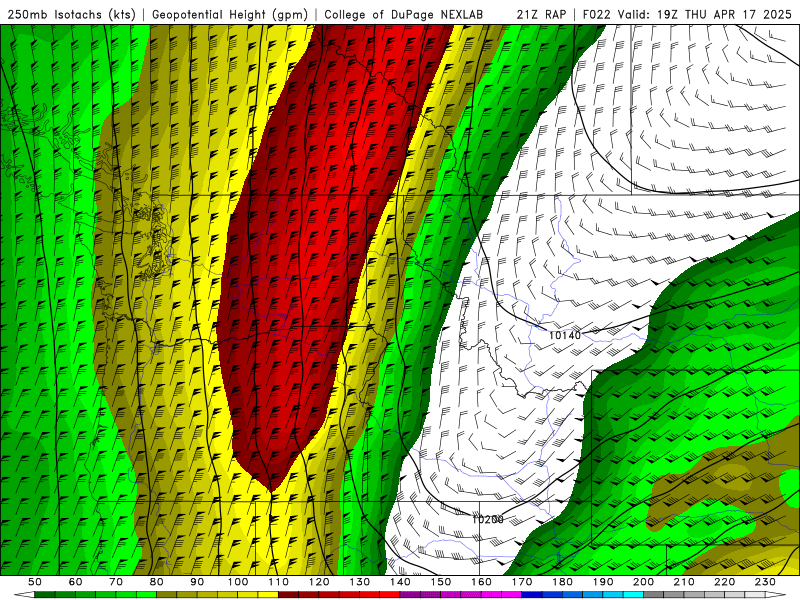Click the 140 kt legend value
The image size is (800, 600).
[x=400, y=582]
